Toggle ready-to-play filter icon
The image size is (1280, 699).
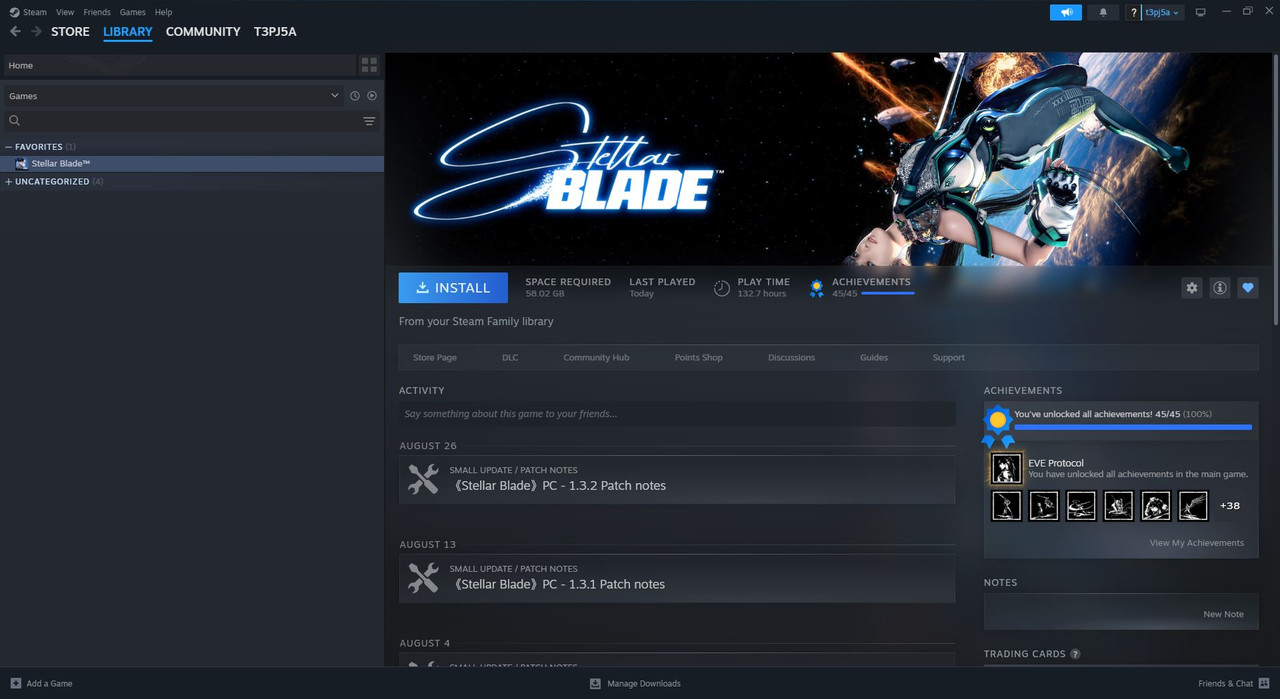(372, 96)
